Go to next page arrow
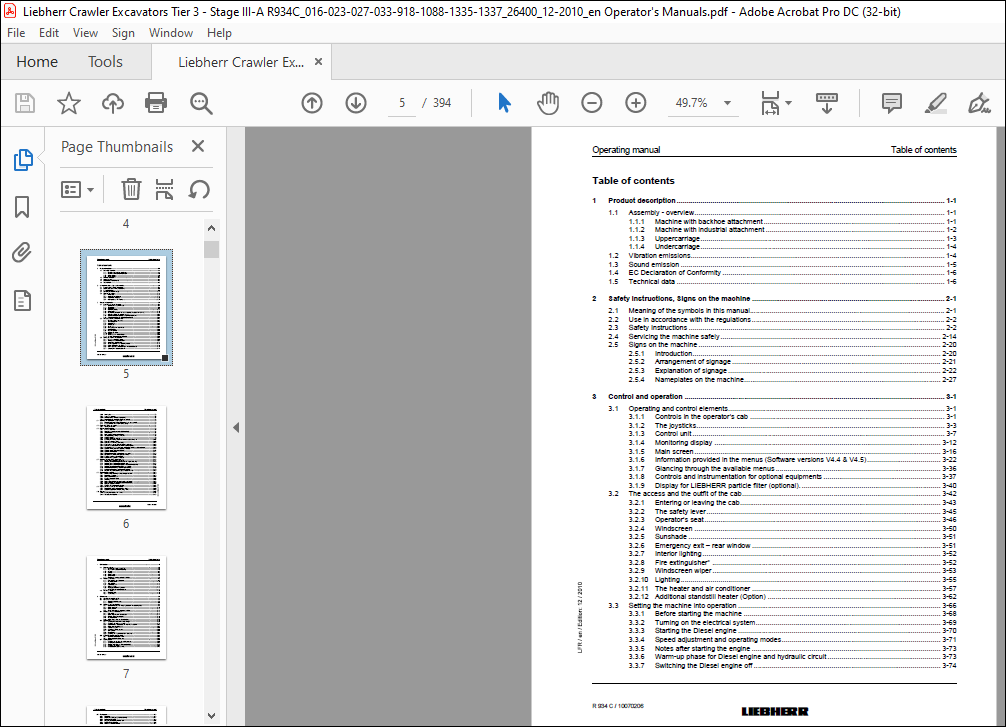1006x727 pixels. pyautogui.click(x=356, y=103)
